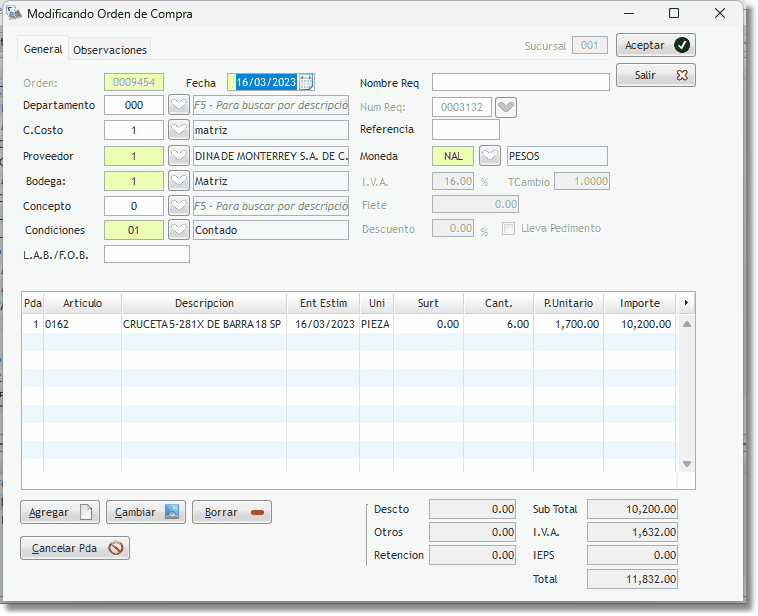Click the green checkmark on Aceptar
This screenshot has height=616, width=758.
(682, 45)
